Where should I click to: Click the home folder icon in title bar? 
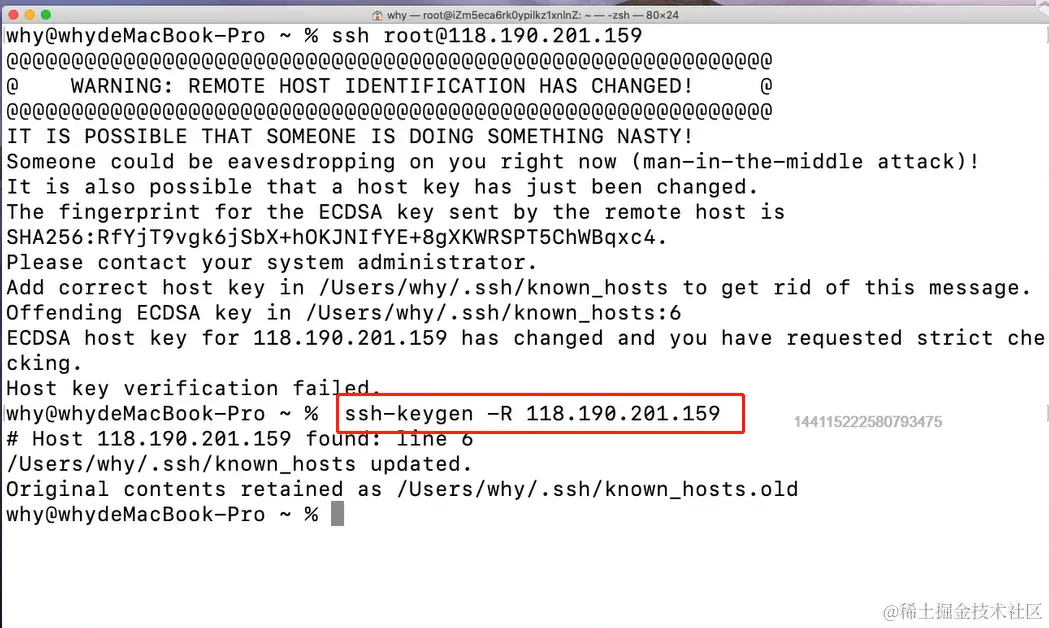coord(377,15)
